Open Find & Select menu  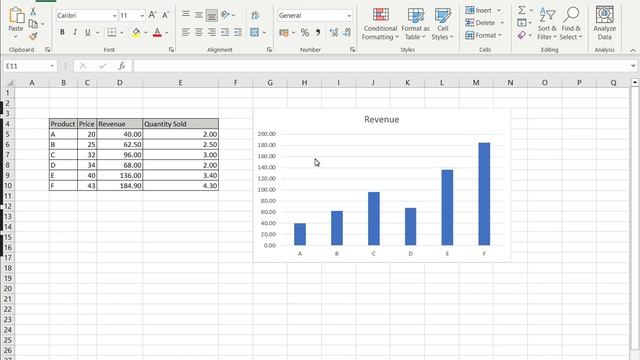pyautogui.click(x=571, y=24)
